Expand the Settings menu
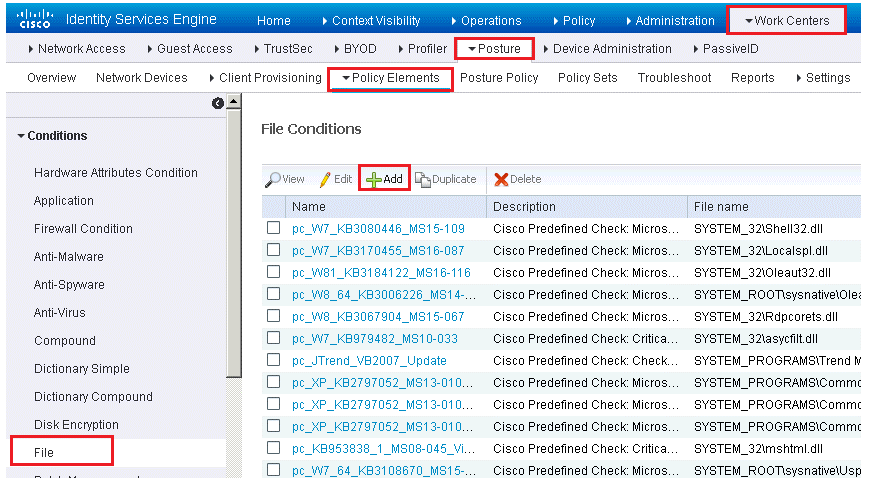The height and width of the screenshot is (484, 870). (823, 78)
